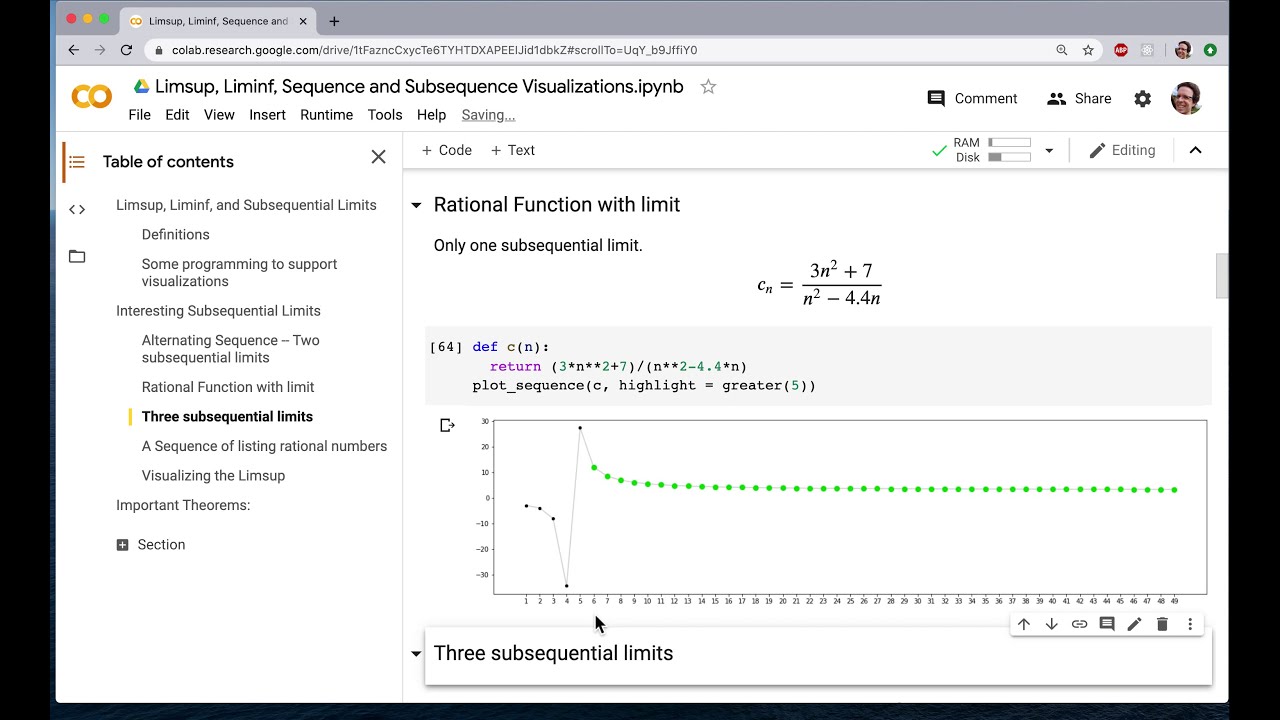
Task: Open the runtime connection dropdown arrow
Action: (1049, 150)
